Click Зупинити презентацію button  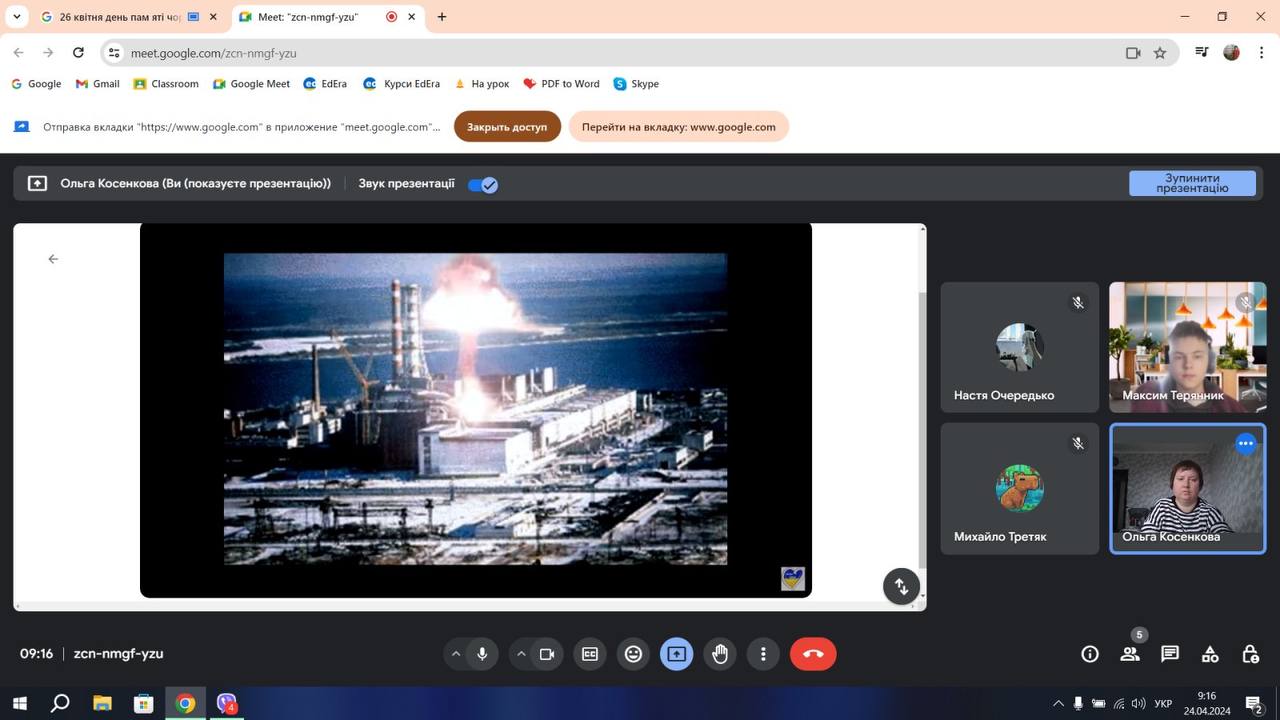1192,183
